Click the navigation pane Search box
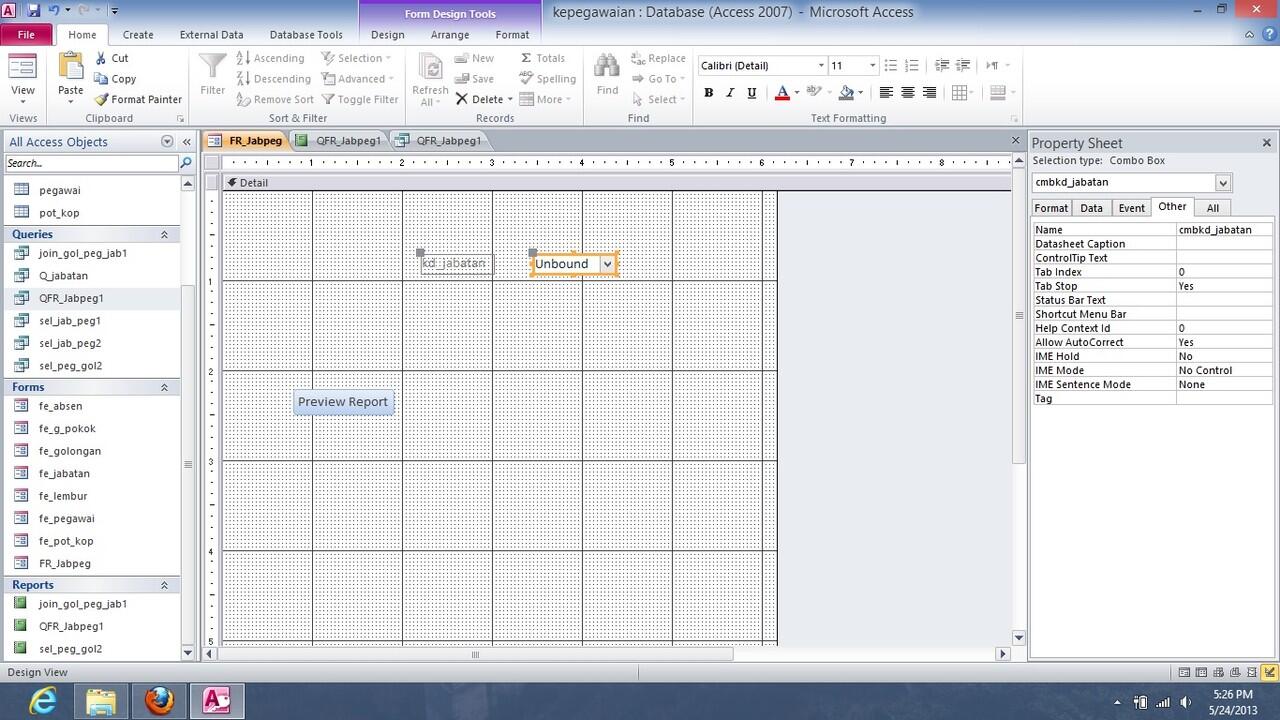Screen dimensions: 1280x720 90,163
